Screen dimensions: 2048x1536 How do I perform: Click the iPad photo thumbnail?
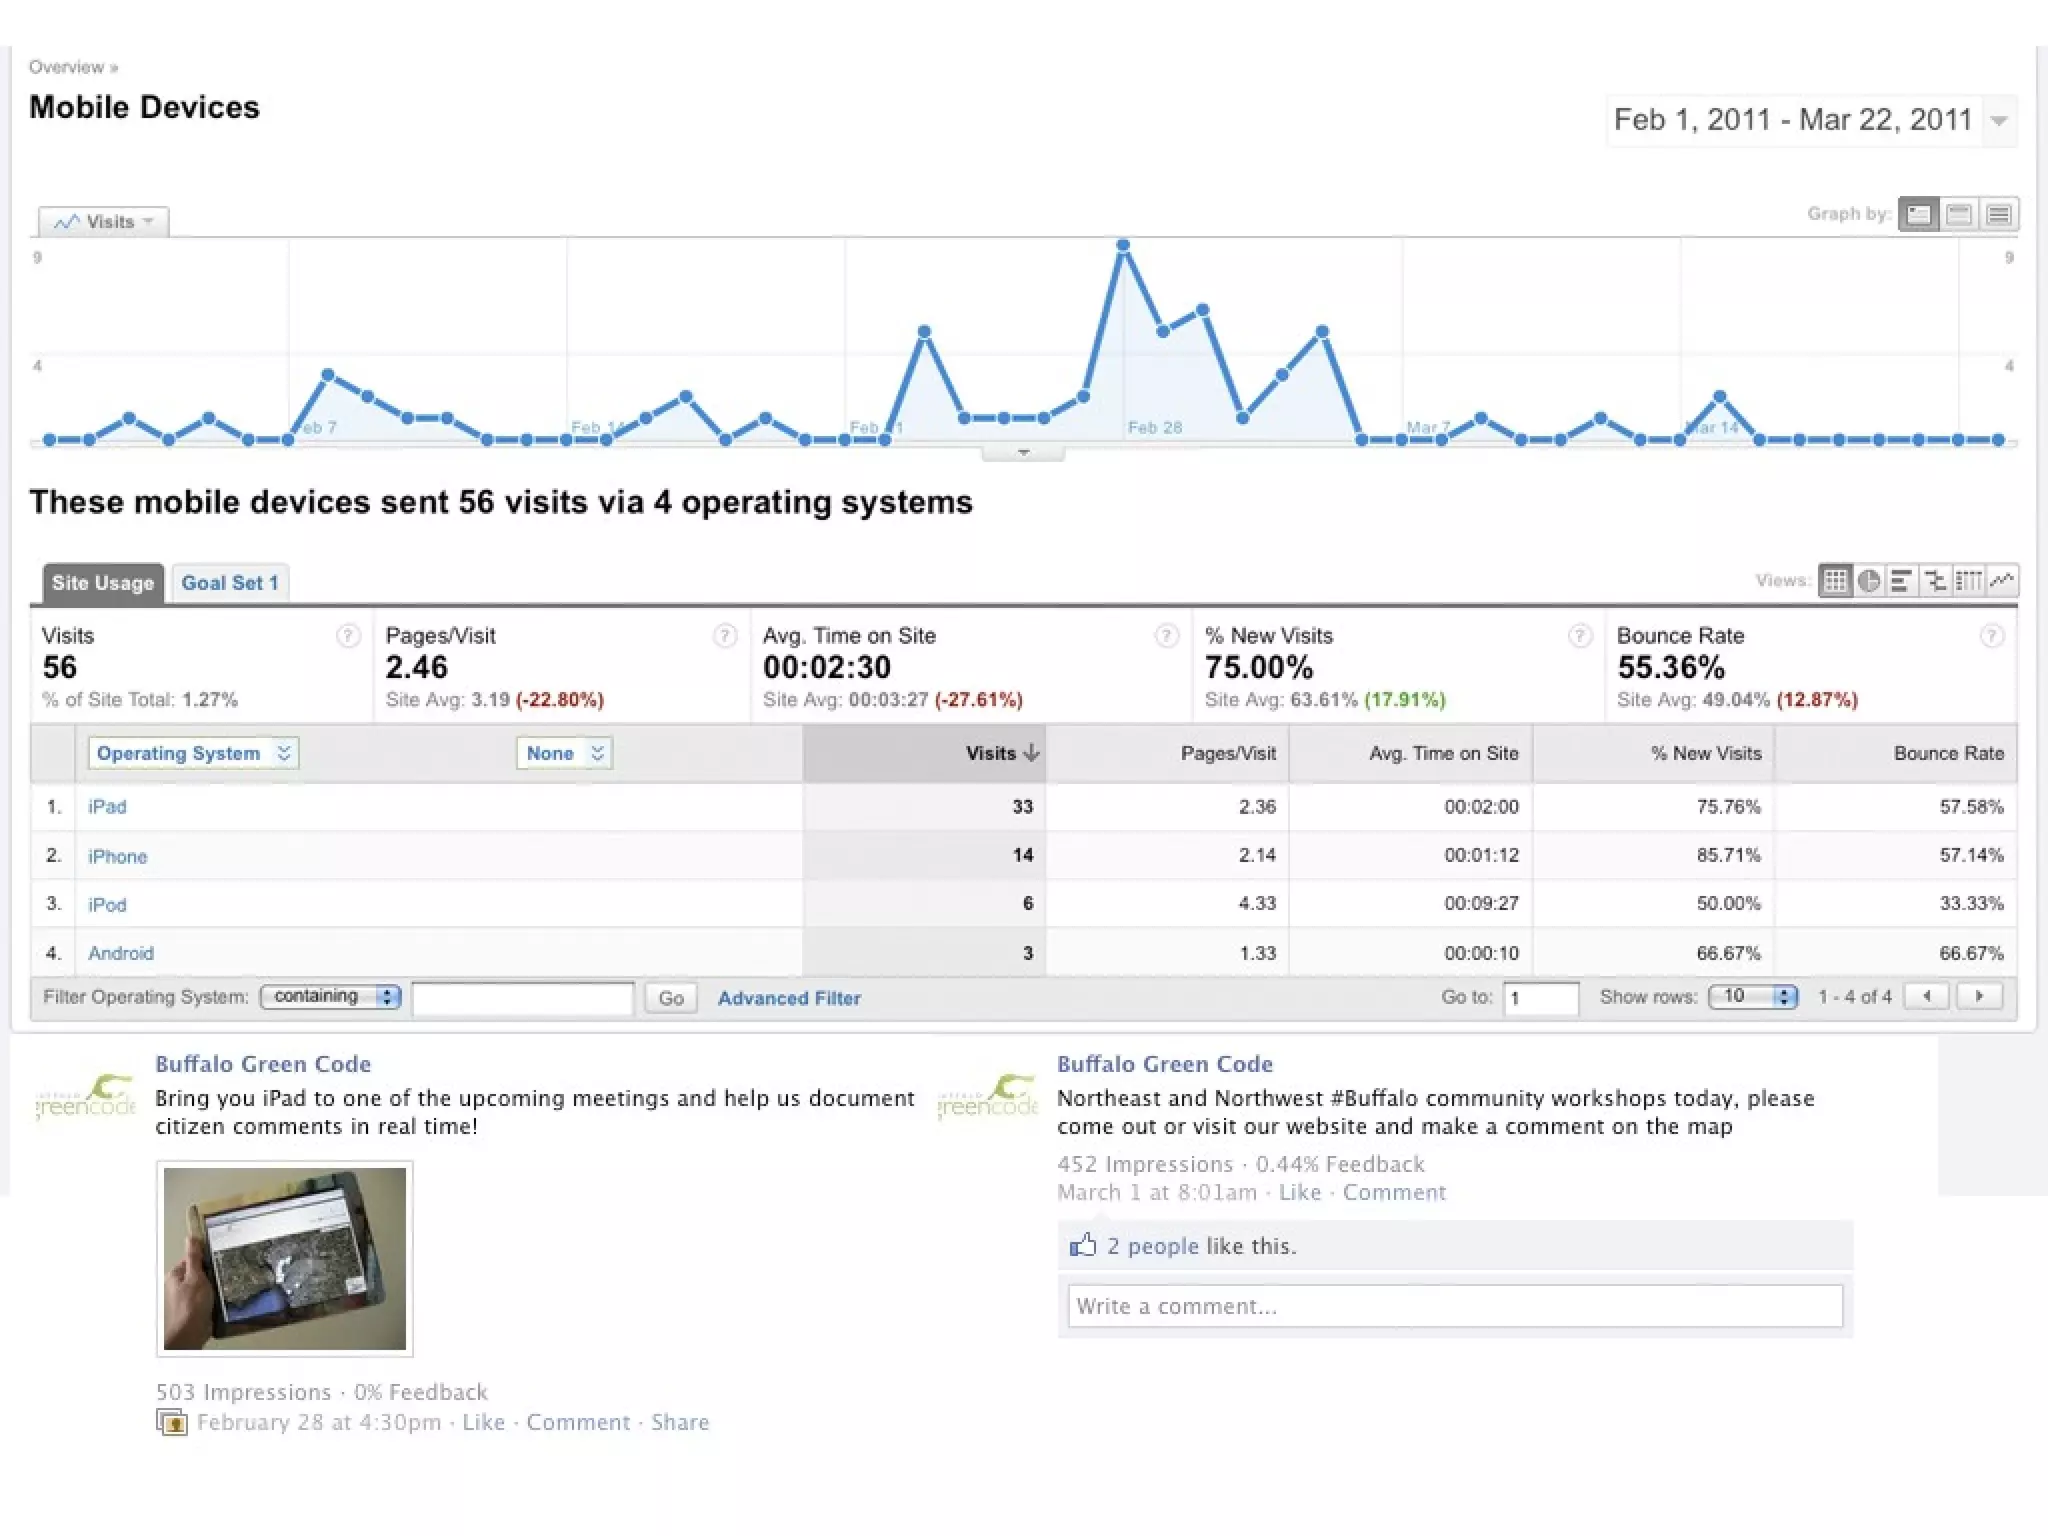285,1258
